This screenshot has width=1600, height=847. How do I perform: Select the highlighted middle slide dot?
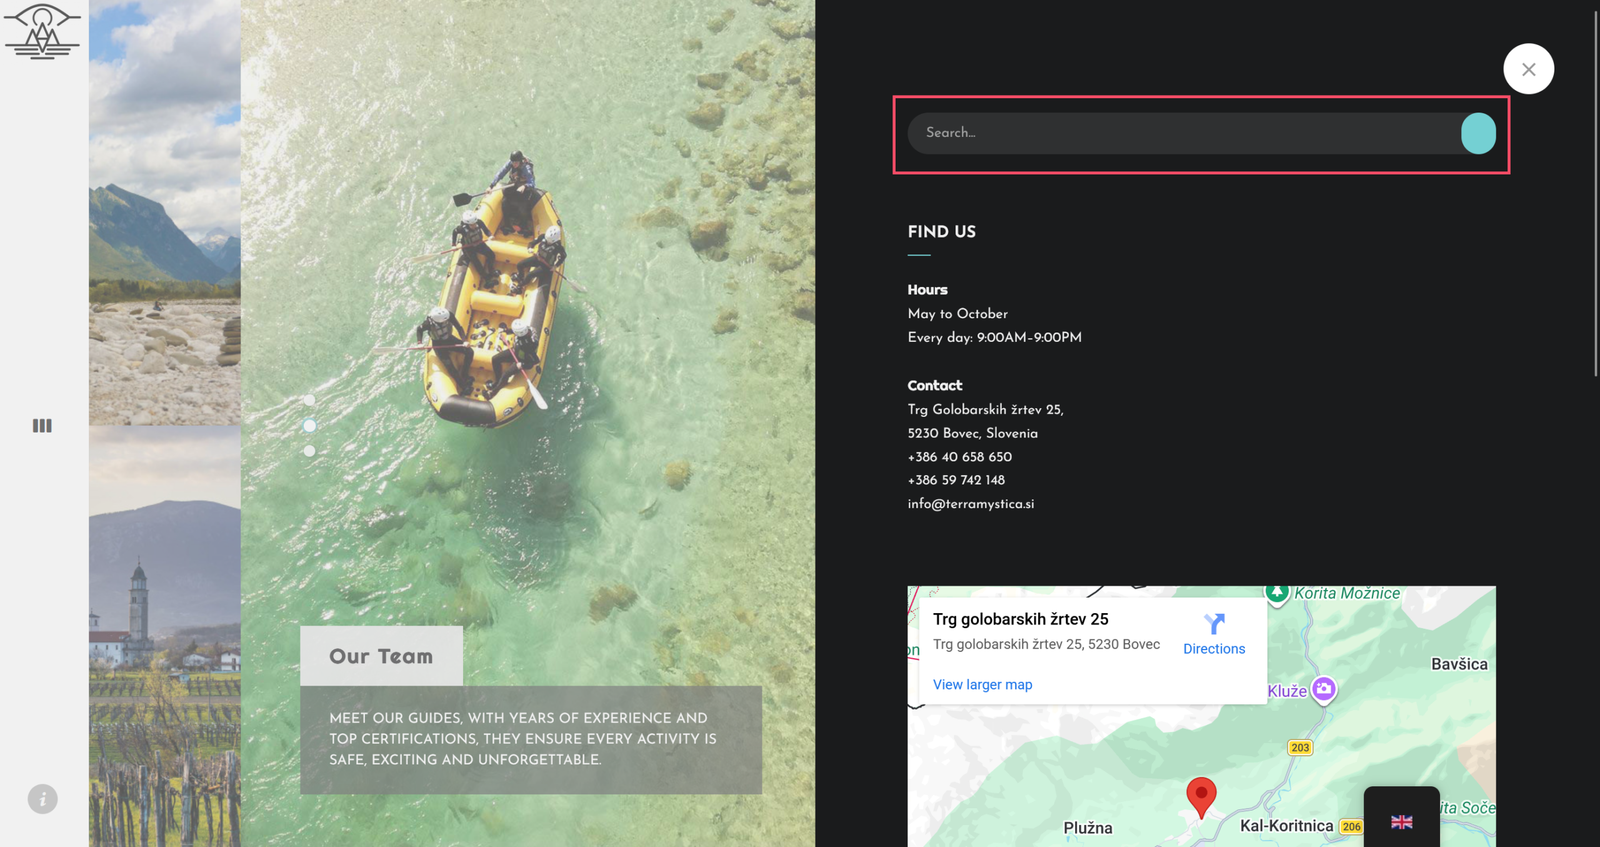(x=310, y=426)
